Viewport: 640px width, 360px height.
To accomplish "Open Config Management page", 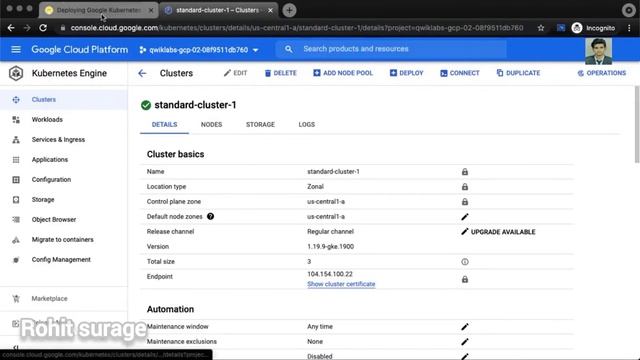I will point(61,260).
